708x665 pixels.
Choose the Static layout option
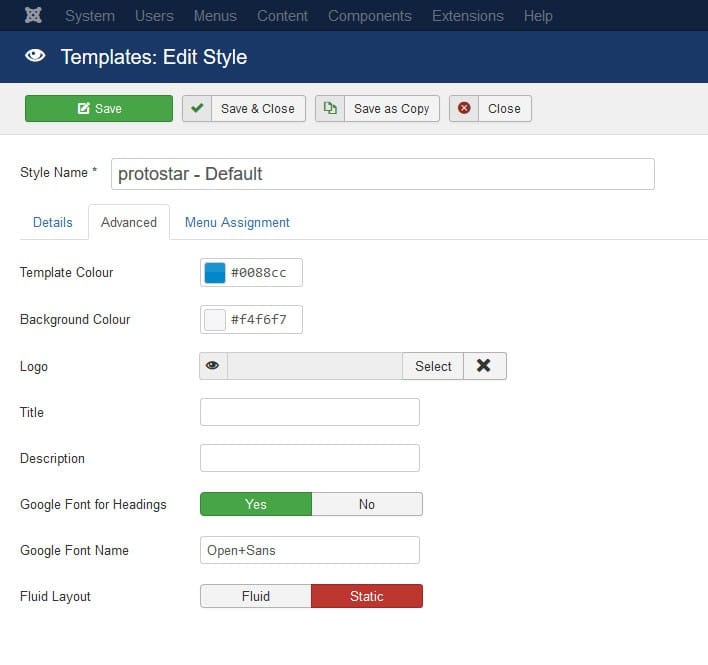tap(367, 596)
